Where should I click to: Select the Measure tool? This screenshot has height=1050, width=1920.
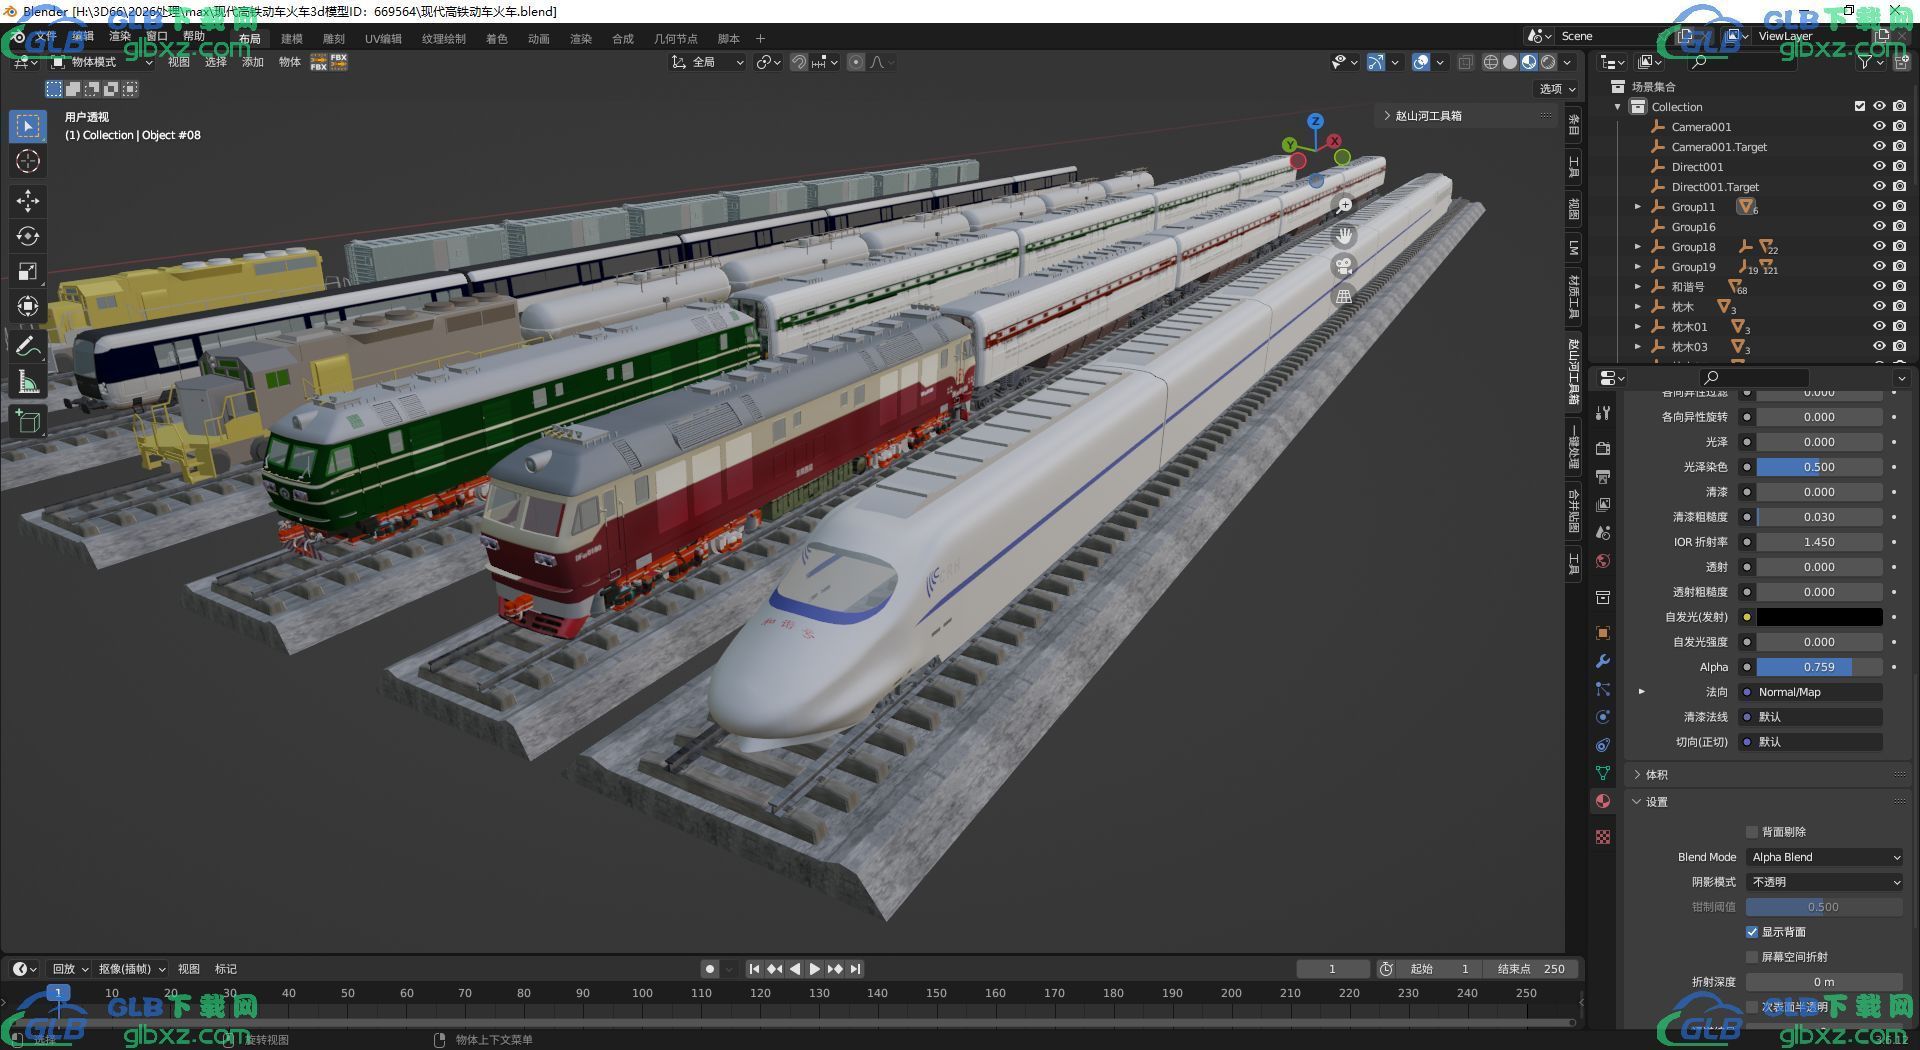[x=28, y=383]
